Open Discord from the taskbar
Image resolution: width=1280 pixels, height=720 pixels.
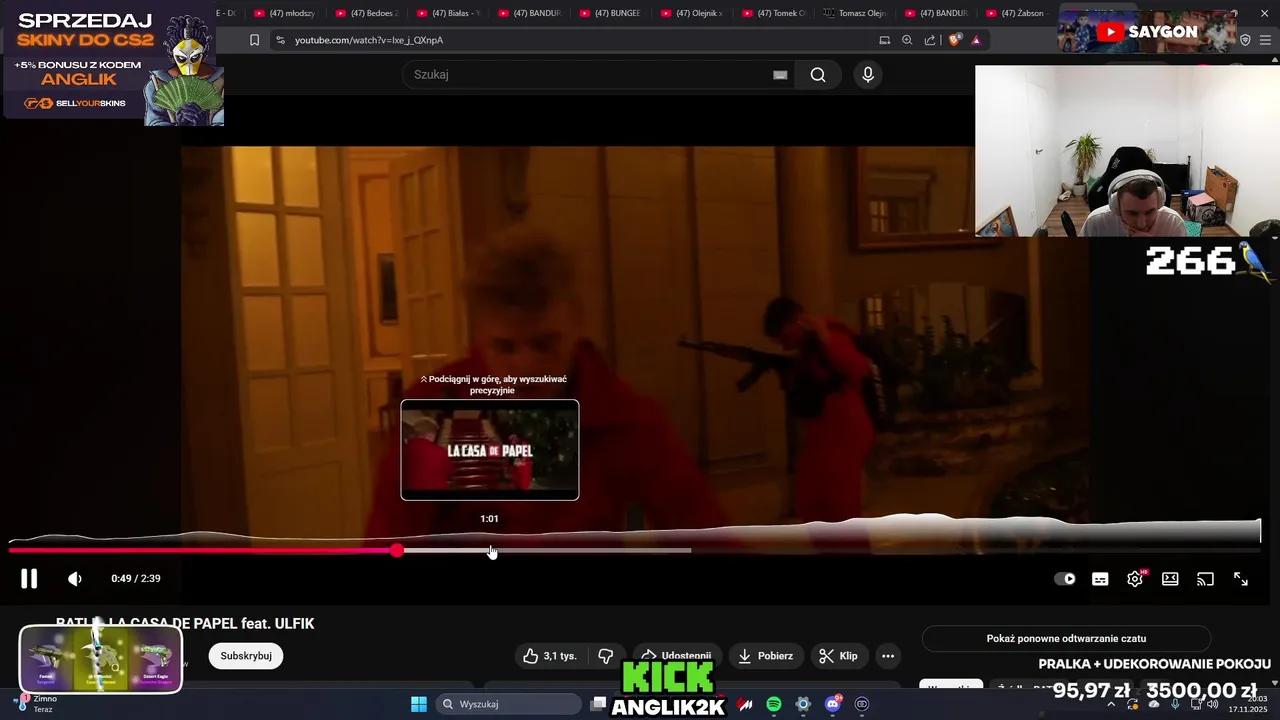[832, 704]
